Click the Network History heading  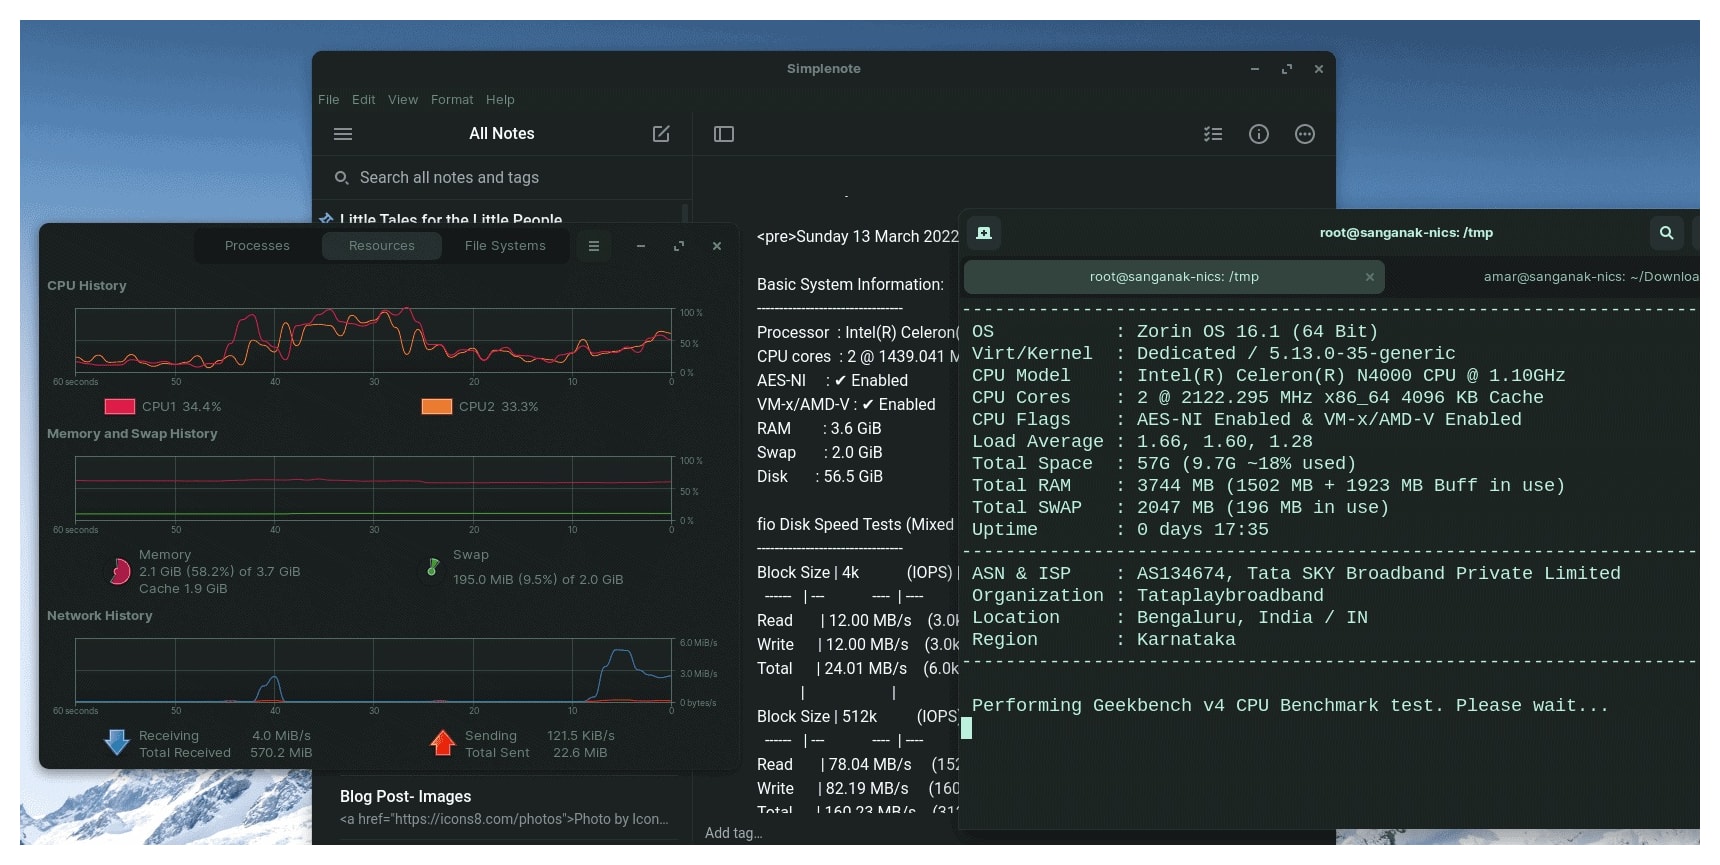[100, 616]
